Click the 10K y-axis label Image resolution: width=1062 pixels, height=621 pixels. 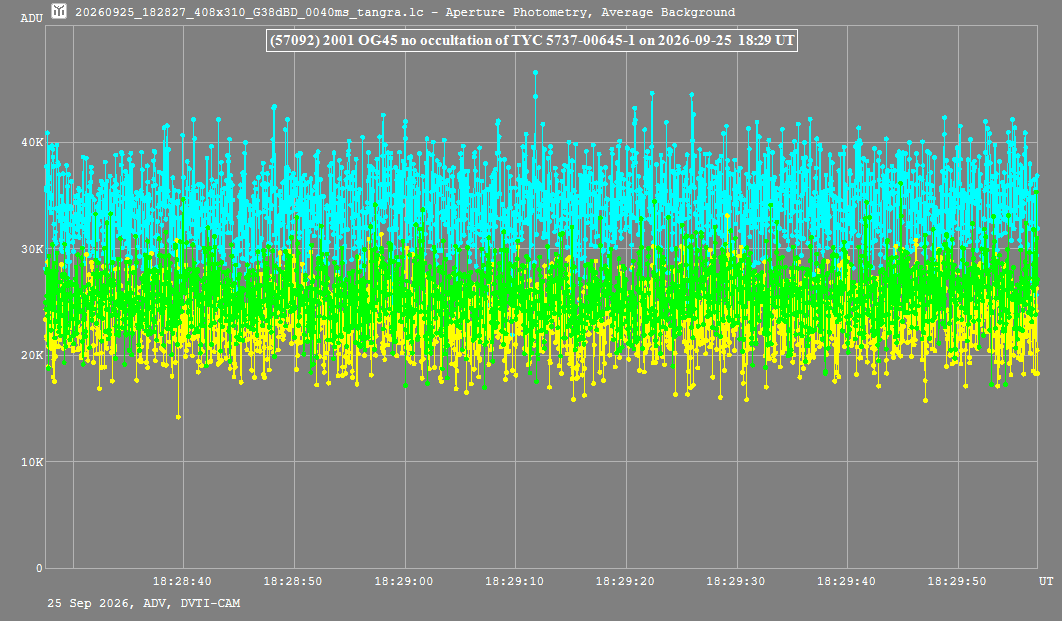[x=32, y=462]
